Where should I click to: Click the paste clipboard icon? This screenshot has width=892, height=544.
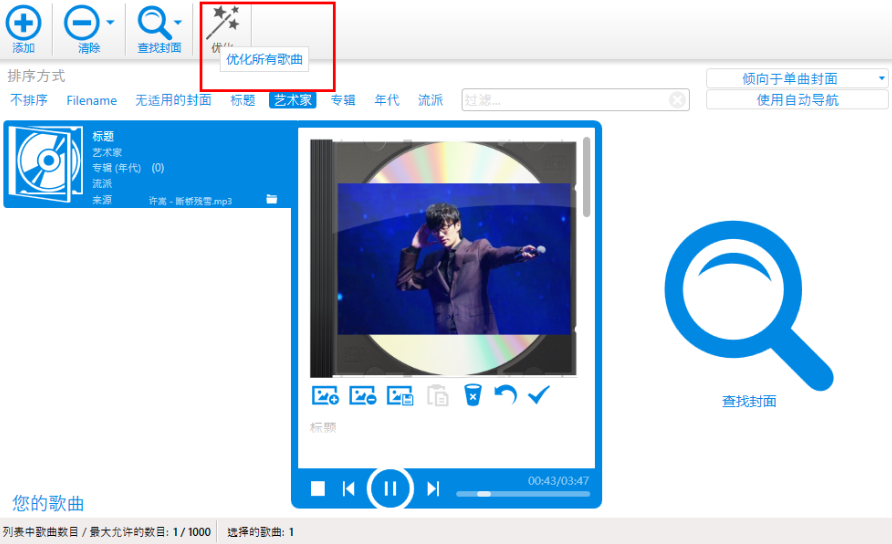437,395
